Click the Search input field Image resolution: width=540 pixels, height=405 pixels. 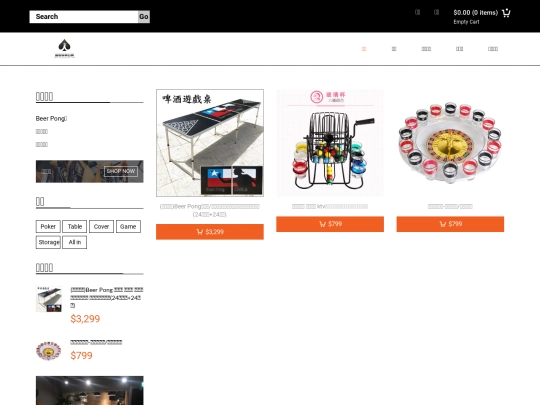tap(84, 17)
